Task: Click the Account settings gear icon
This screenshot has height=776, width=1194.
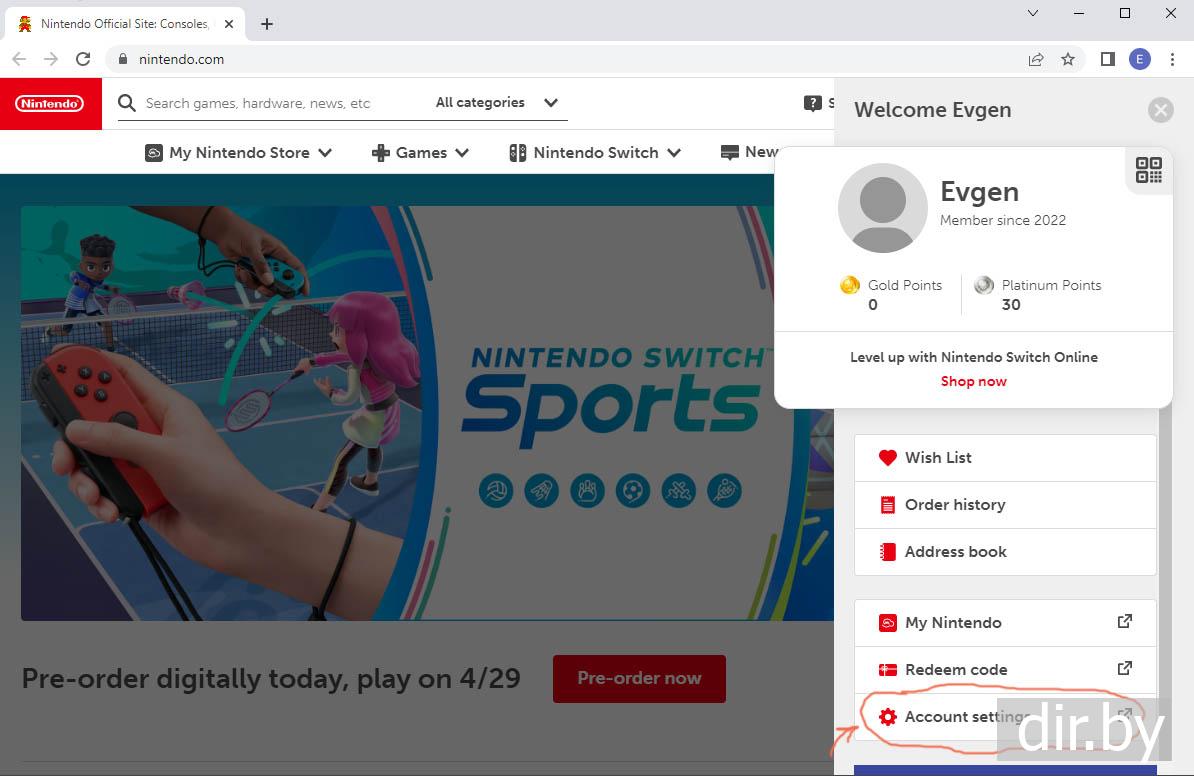Action: [x=887, y=717]
